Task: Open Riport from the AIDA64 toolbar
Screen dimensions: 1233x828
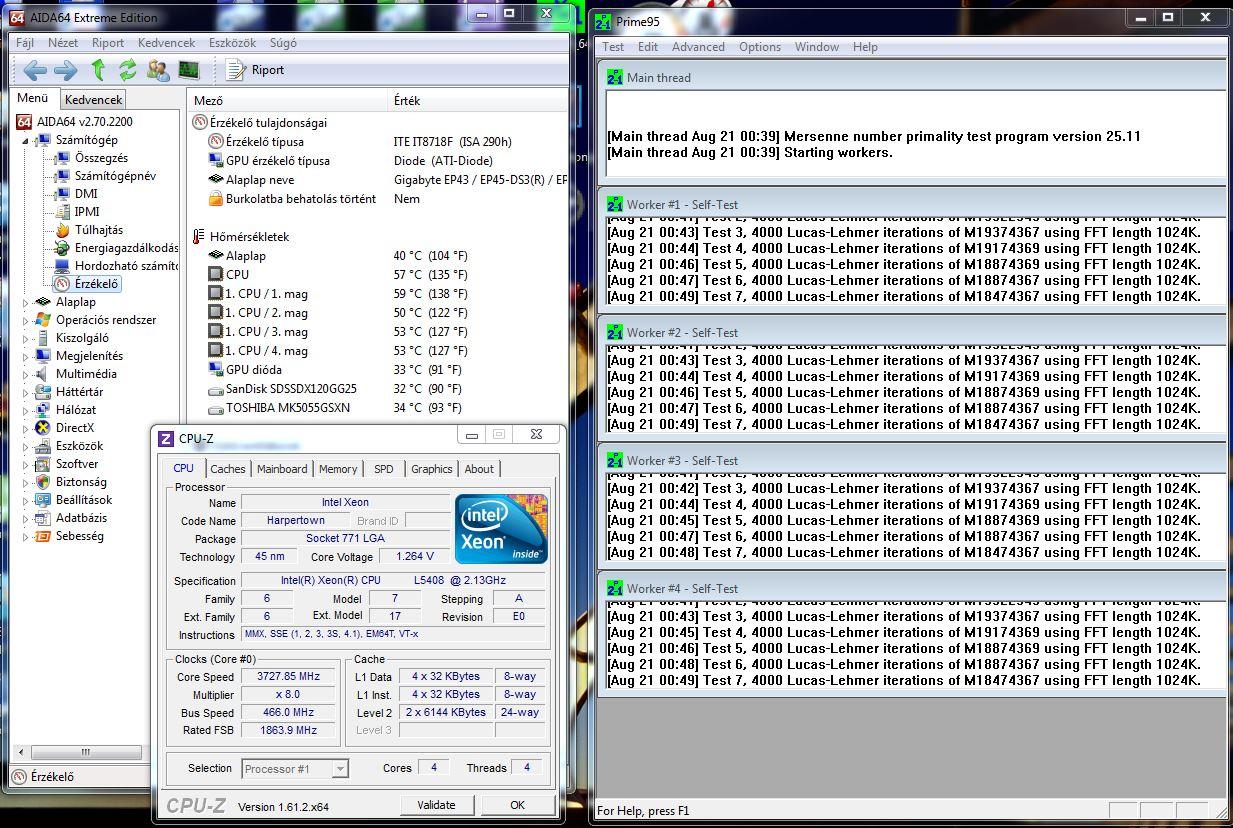Action: point(256,70)
